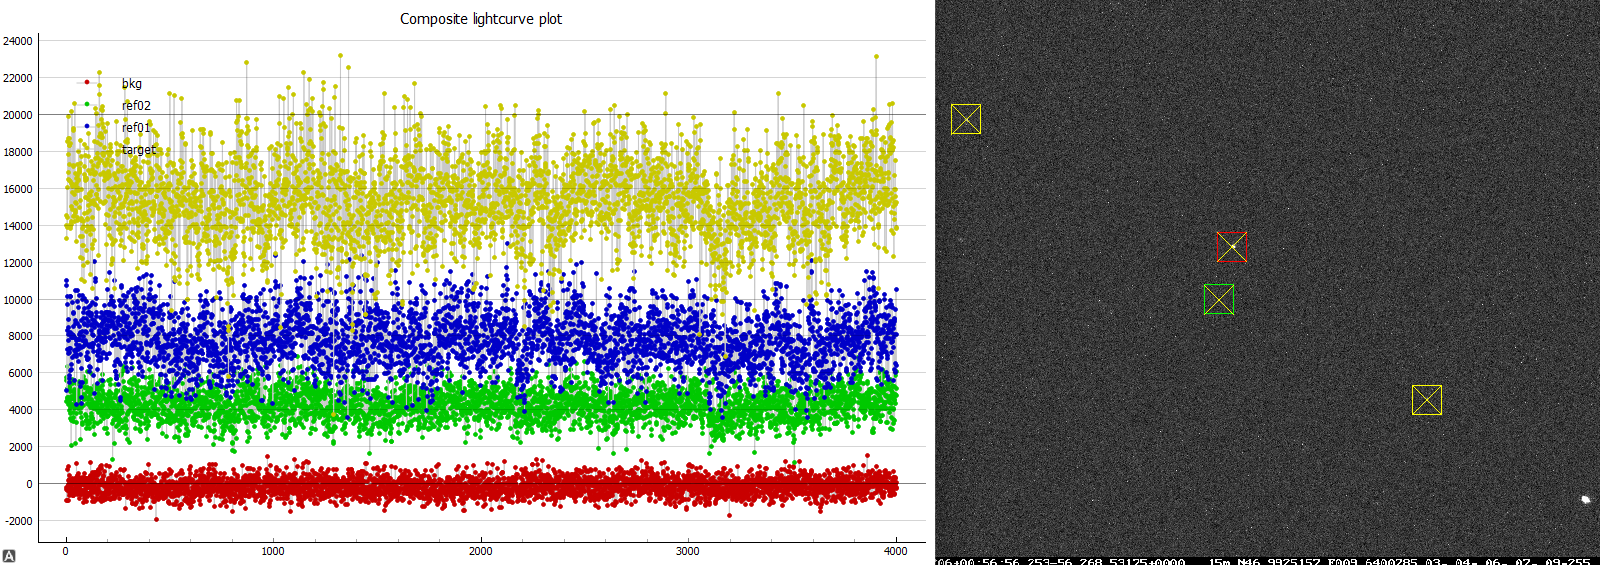Click the 3000 x-axis tick label

688,551
